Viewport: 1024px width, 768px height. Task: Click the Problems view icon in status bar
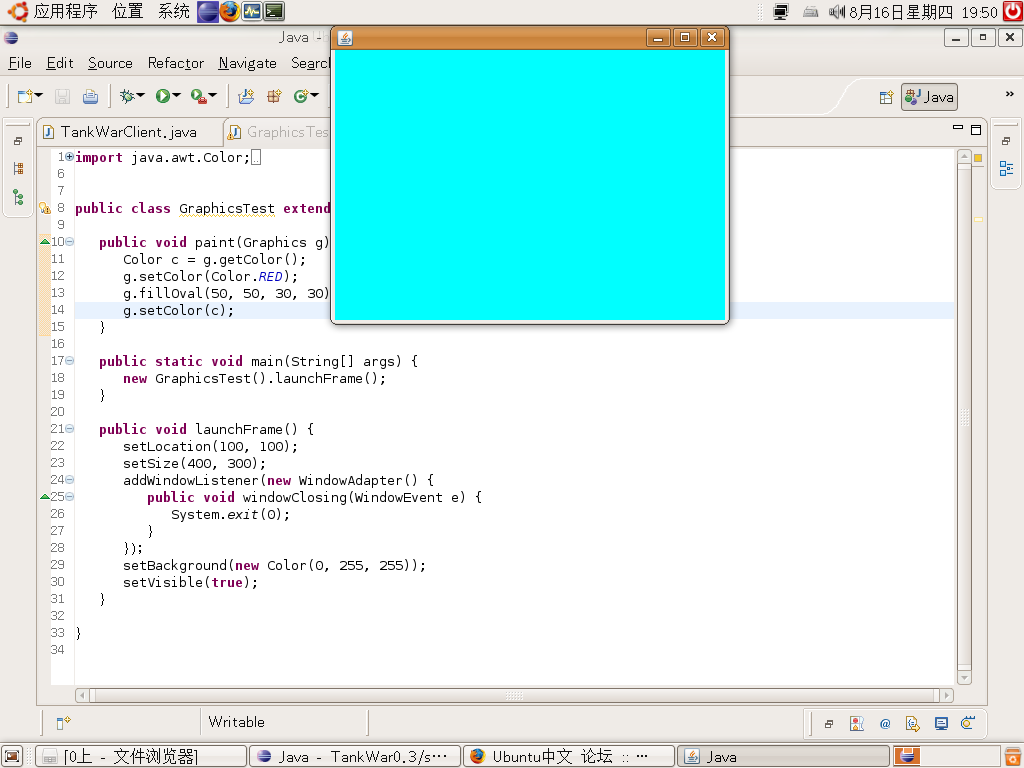(857, 724)
